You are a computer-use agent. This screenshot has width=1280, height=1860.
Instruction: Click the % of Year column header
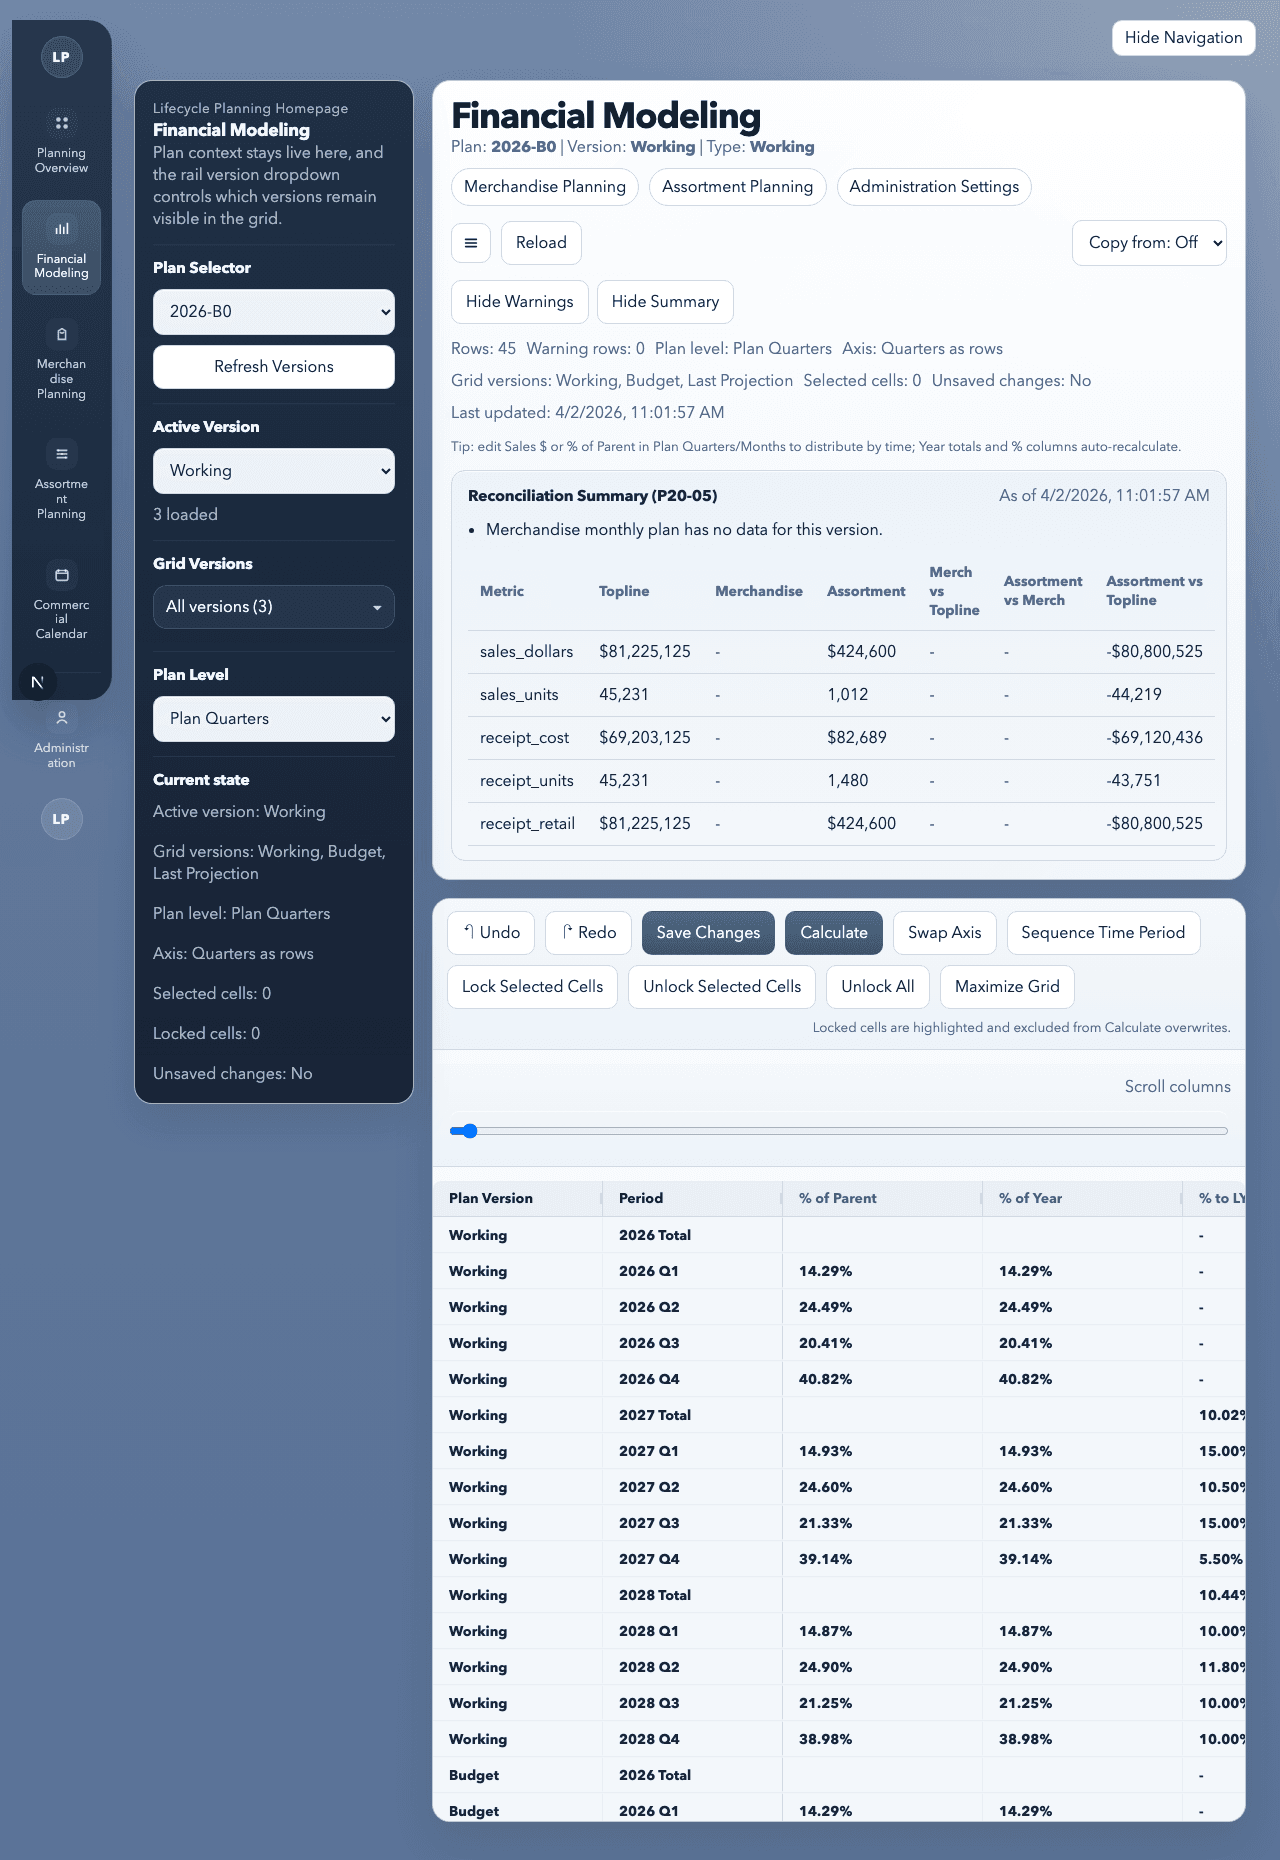click(x=1082, y=1198)
